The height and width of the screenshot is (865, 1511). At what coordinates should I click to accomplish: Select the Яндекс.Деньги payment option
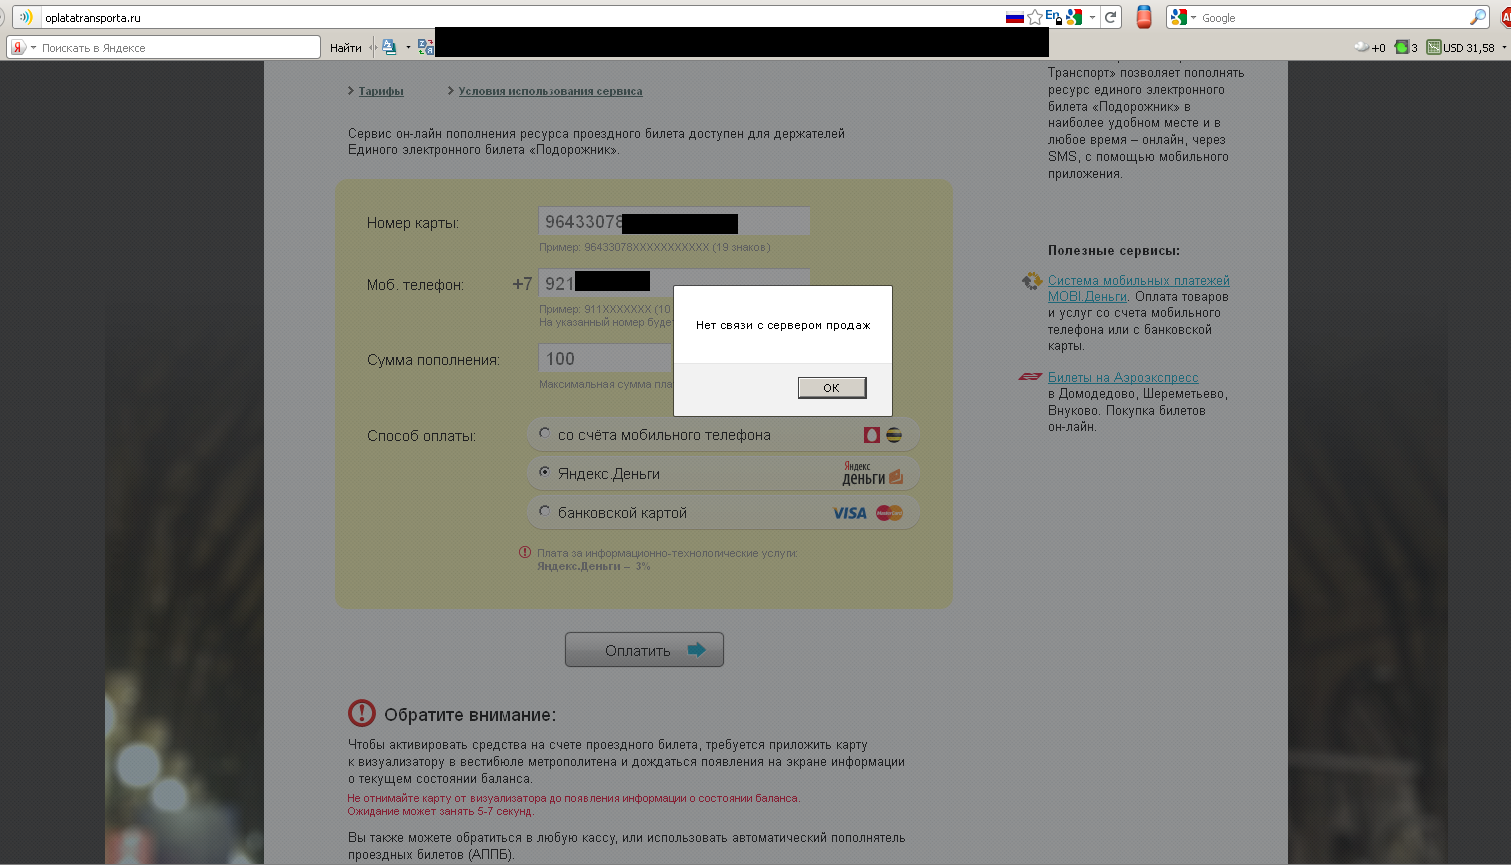(x=544, y=472)
